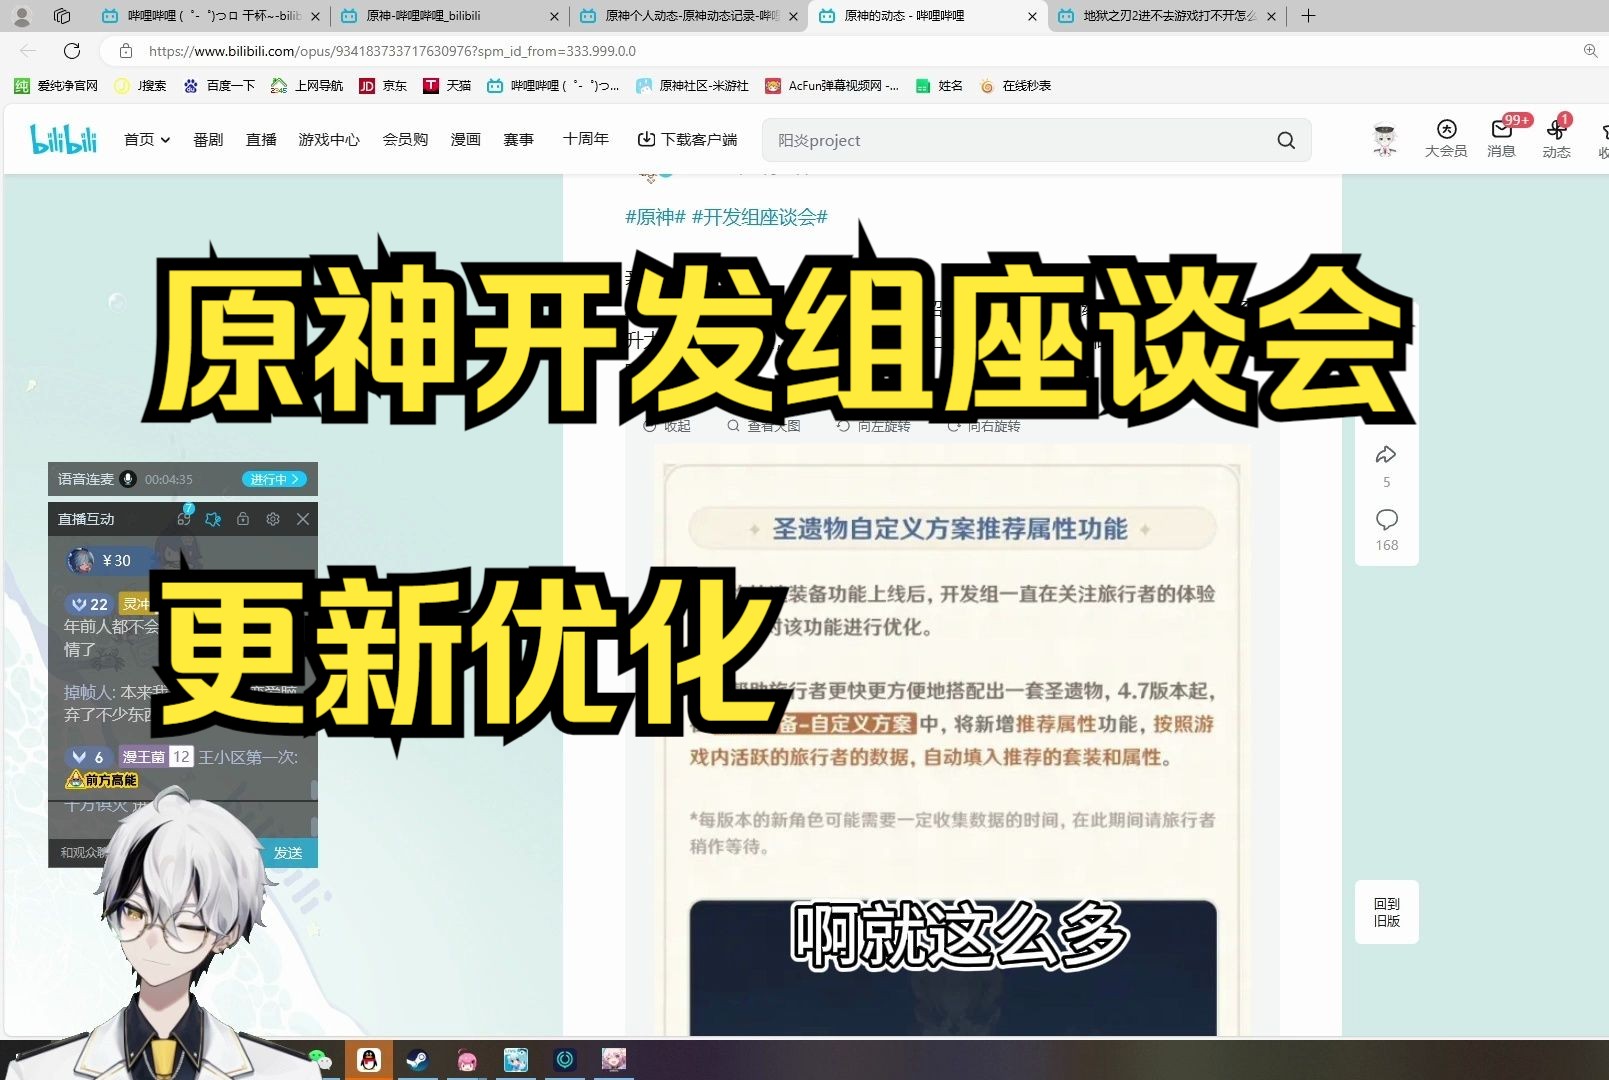1609x1080 pixels.
Task: Click the 进行中 voice call button
Action: pyautogui.click(x=274, y=479)
